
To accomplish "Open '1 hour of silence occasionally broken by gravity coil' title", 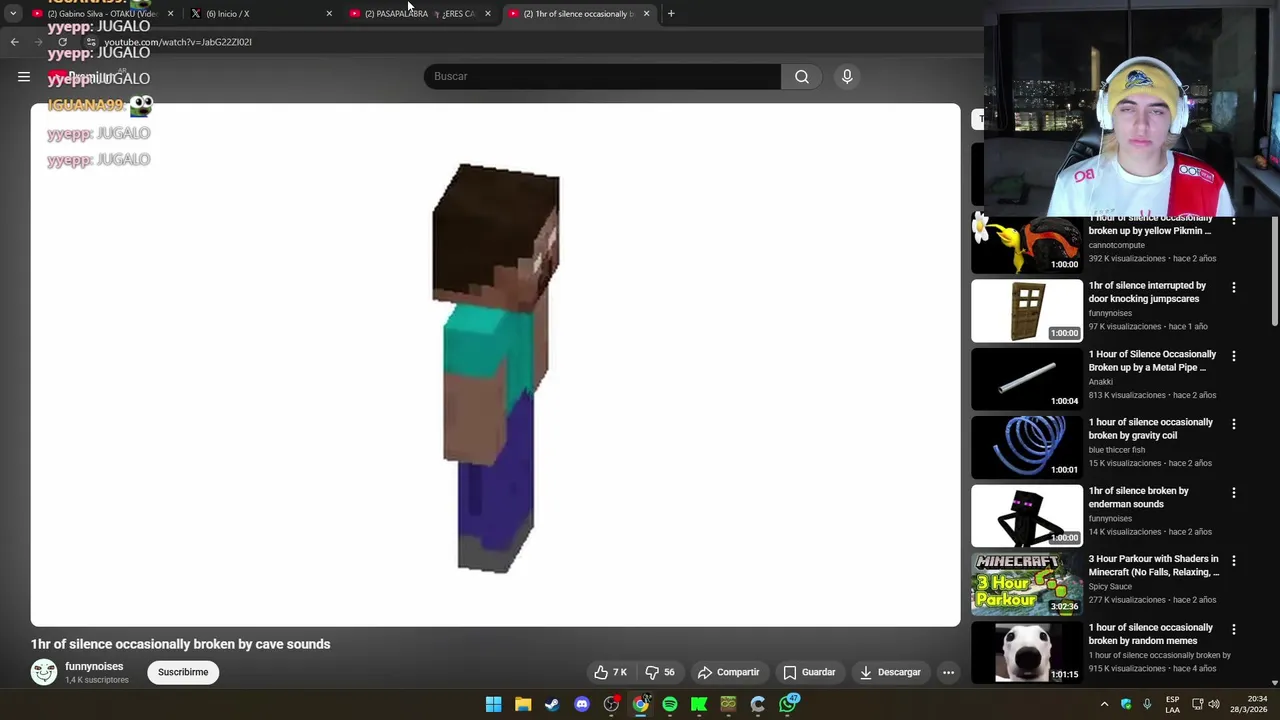I will (1150, 429).
